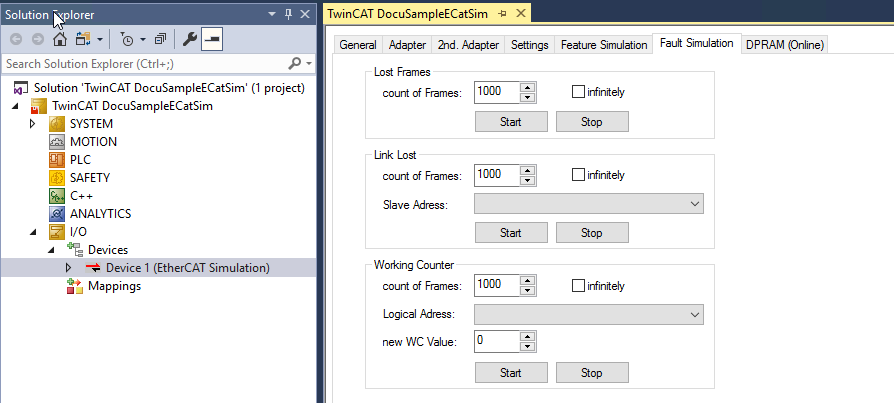This screenshot has height=403, width=894.
Task: Expand Device 1 (EtherCAT Simulation) node
Action: pos(68,268)
